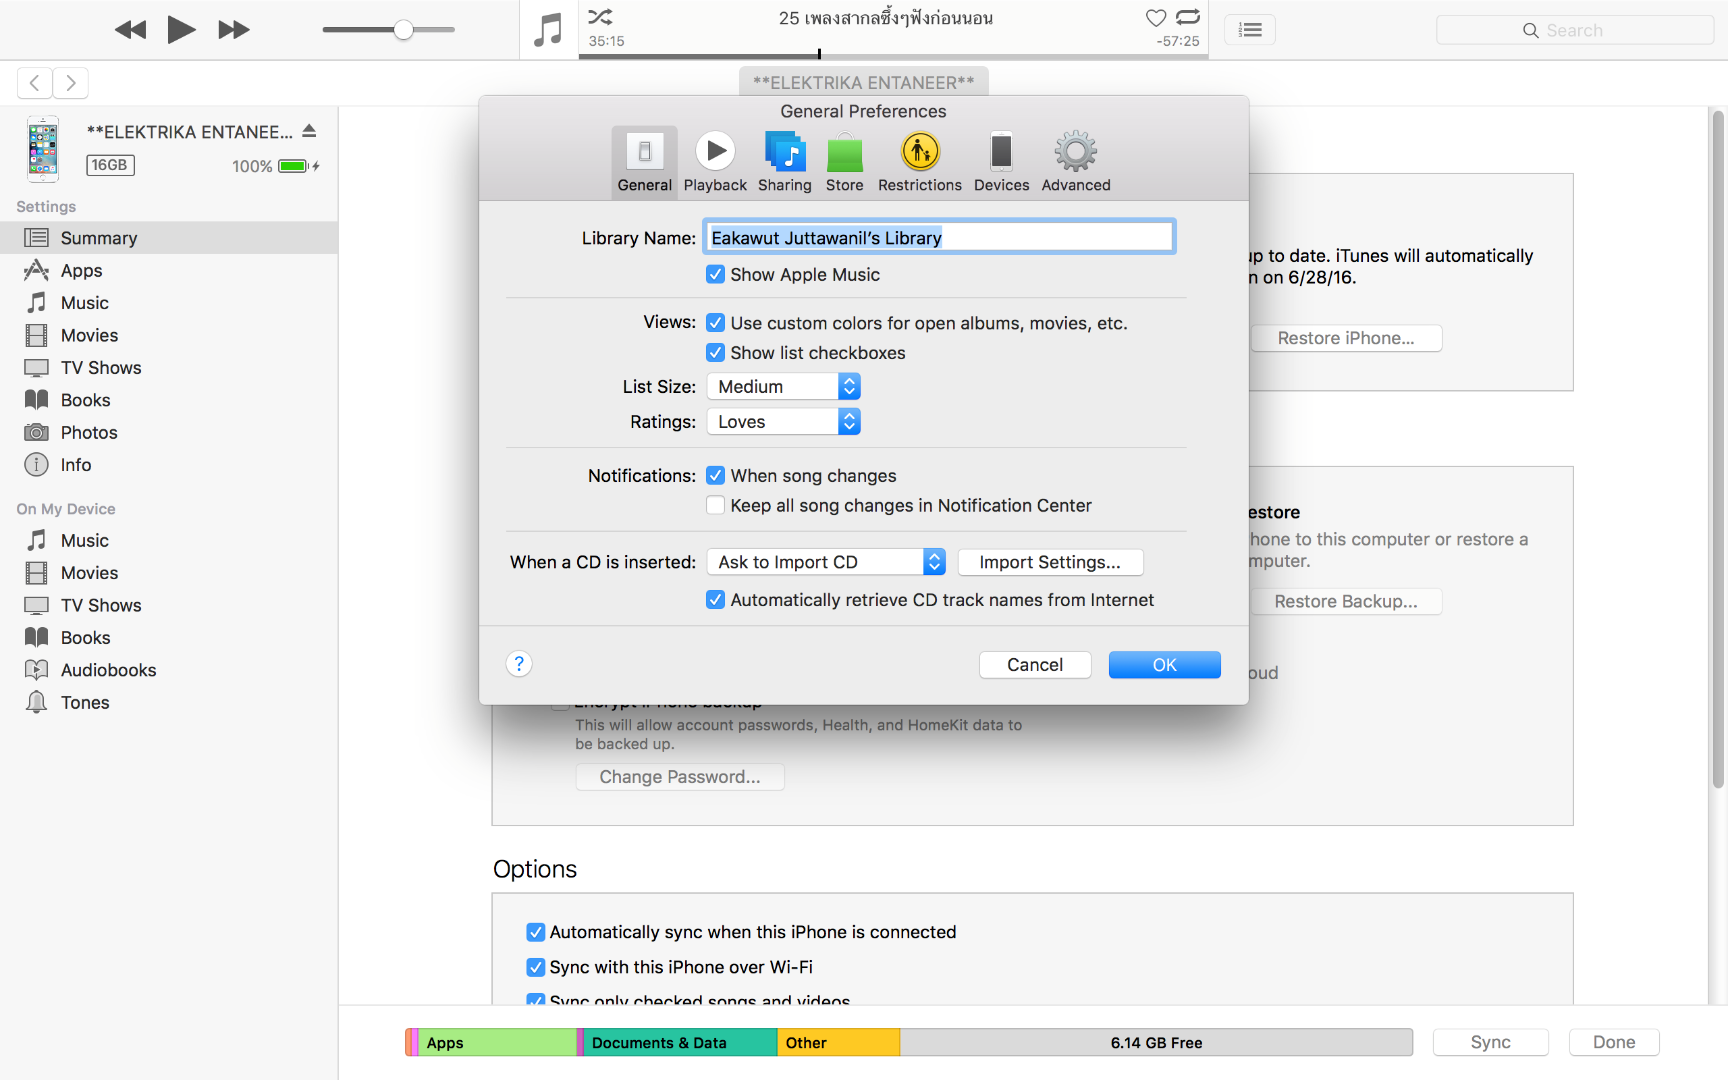
Task: Click the Done button
Action: click(x=1614, y=1042)
